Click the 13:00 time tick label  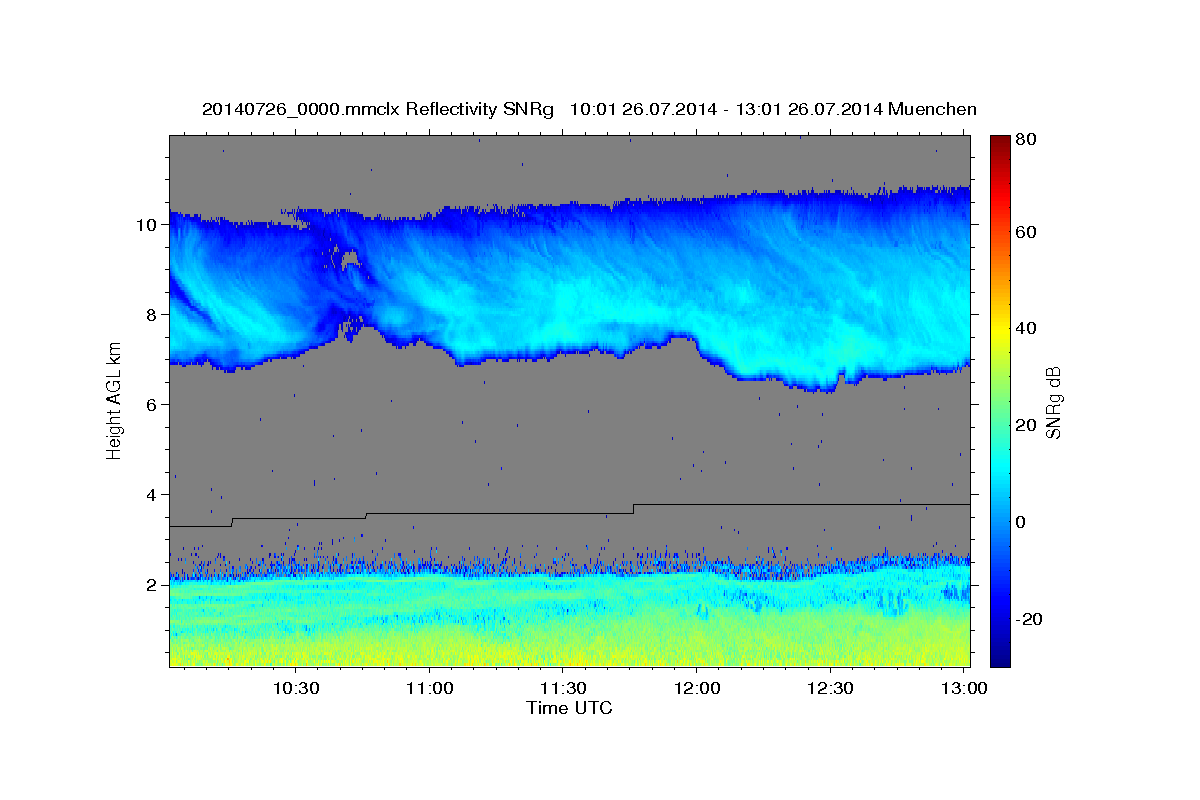click(964, 688)
